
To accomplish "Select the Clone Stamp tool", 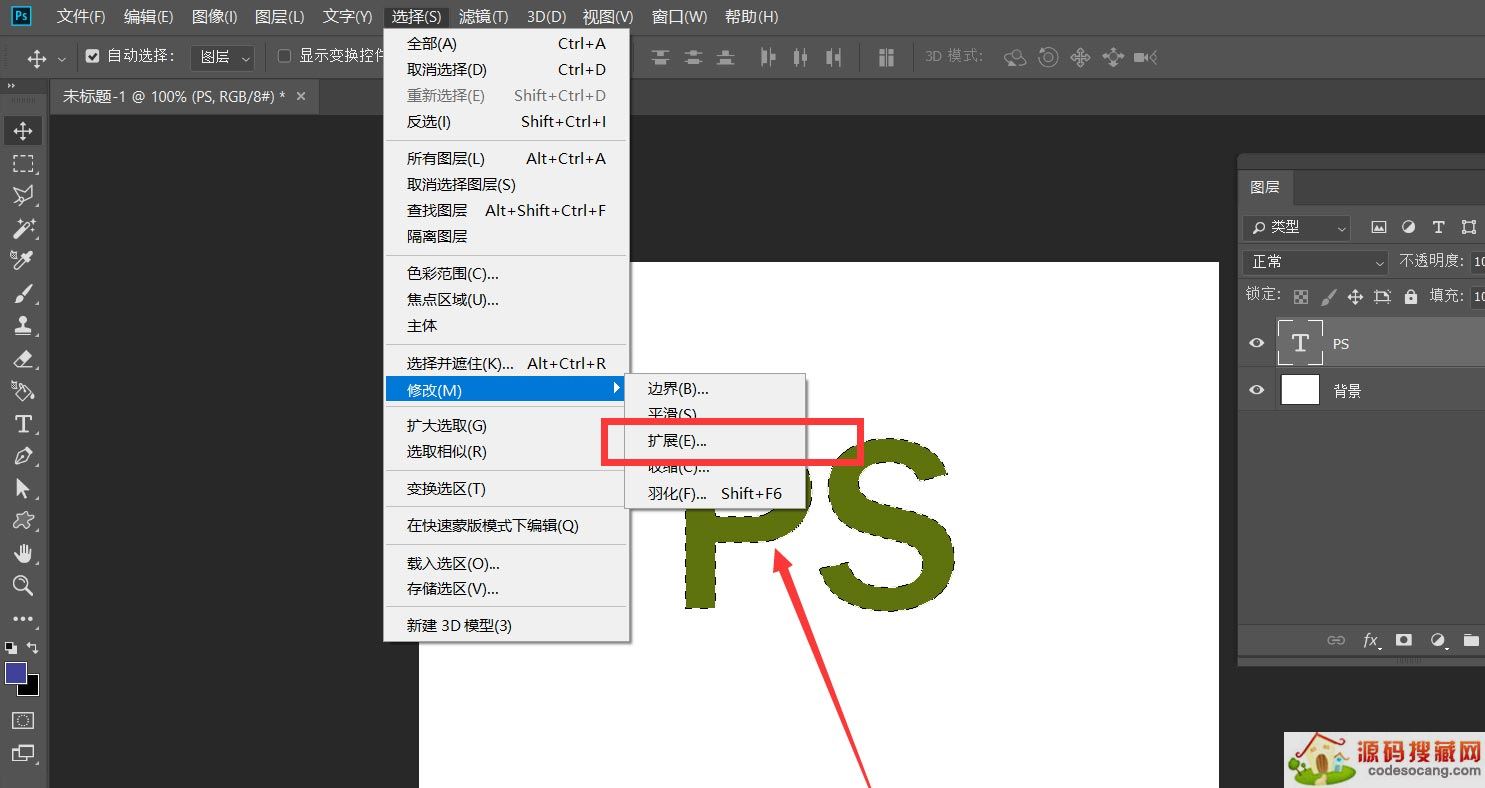I will [23, 325].
